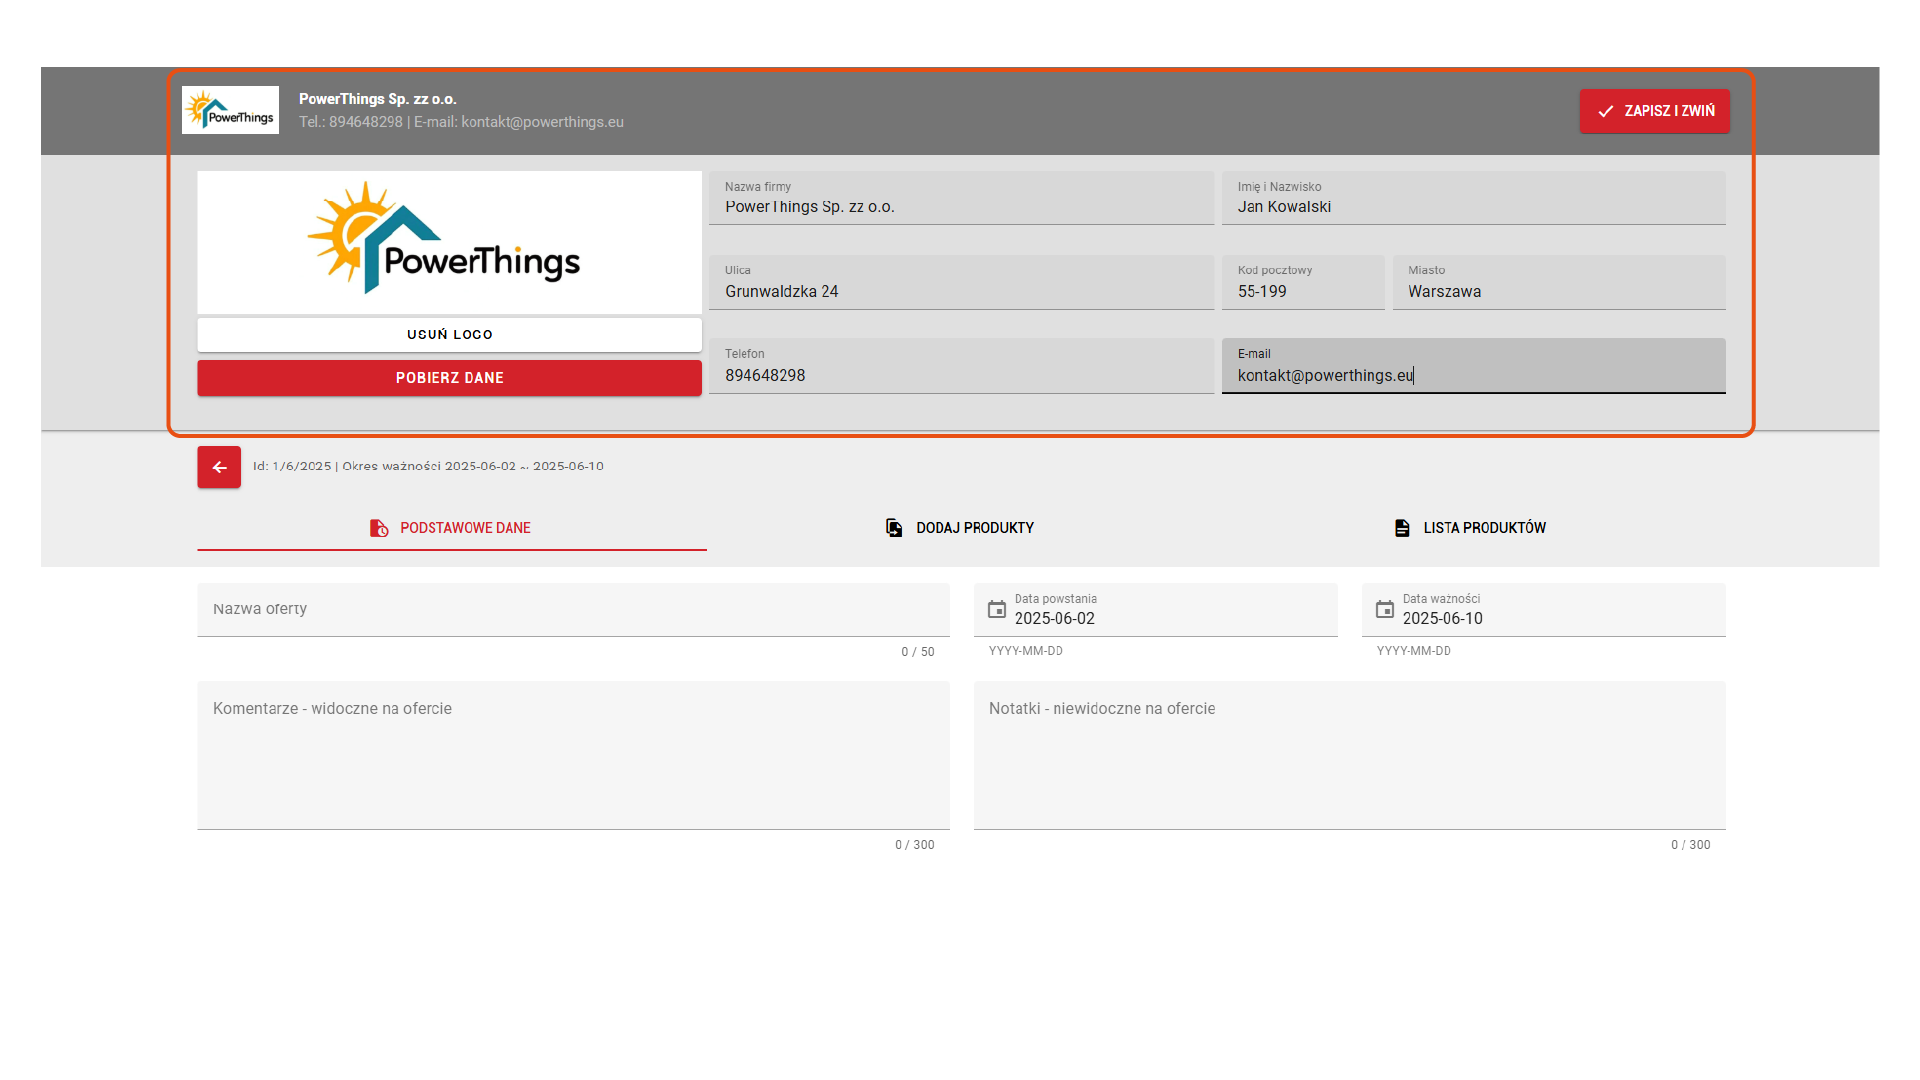
Task: Open the Data ważności calendar icon
Action: tap(1384, 609)
